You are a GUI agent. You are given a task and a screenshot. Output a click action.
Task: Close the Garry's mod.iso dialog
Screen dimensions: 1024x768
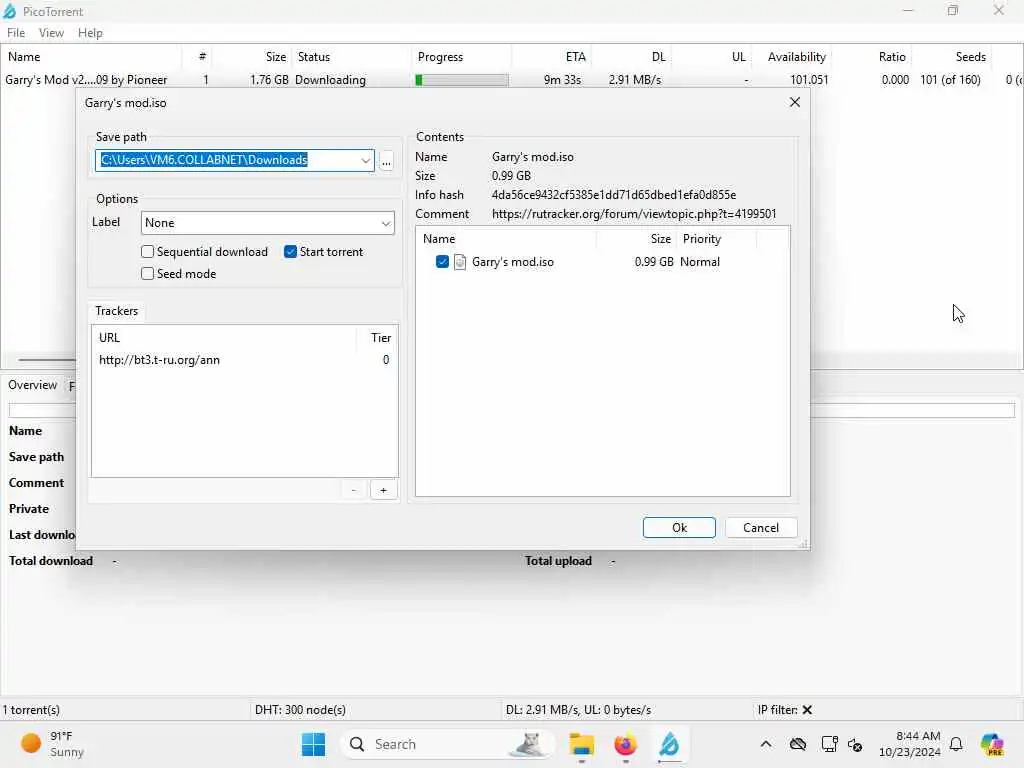pos(795,102)
